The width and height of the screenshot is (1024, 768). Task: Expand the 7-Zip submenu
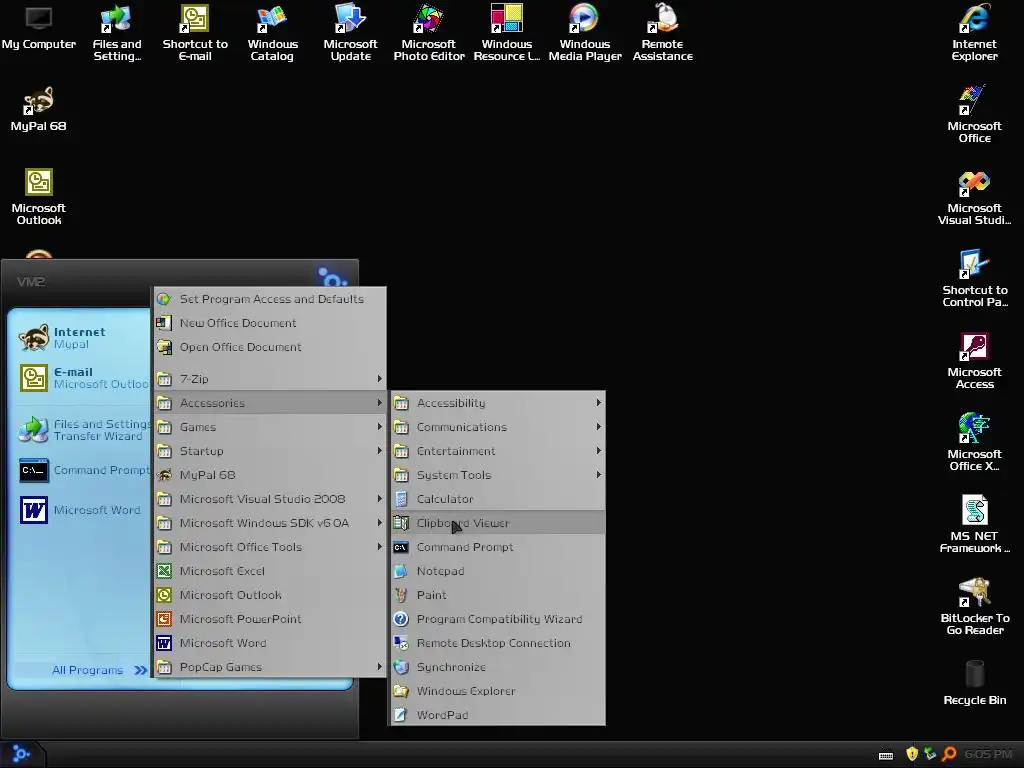tap(270, 378)
